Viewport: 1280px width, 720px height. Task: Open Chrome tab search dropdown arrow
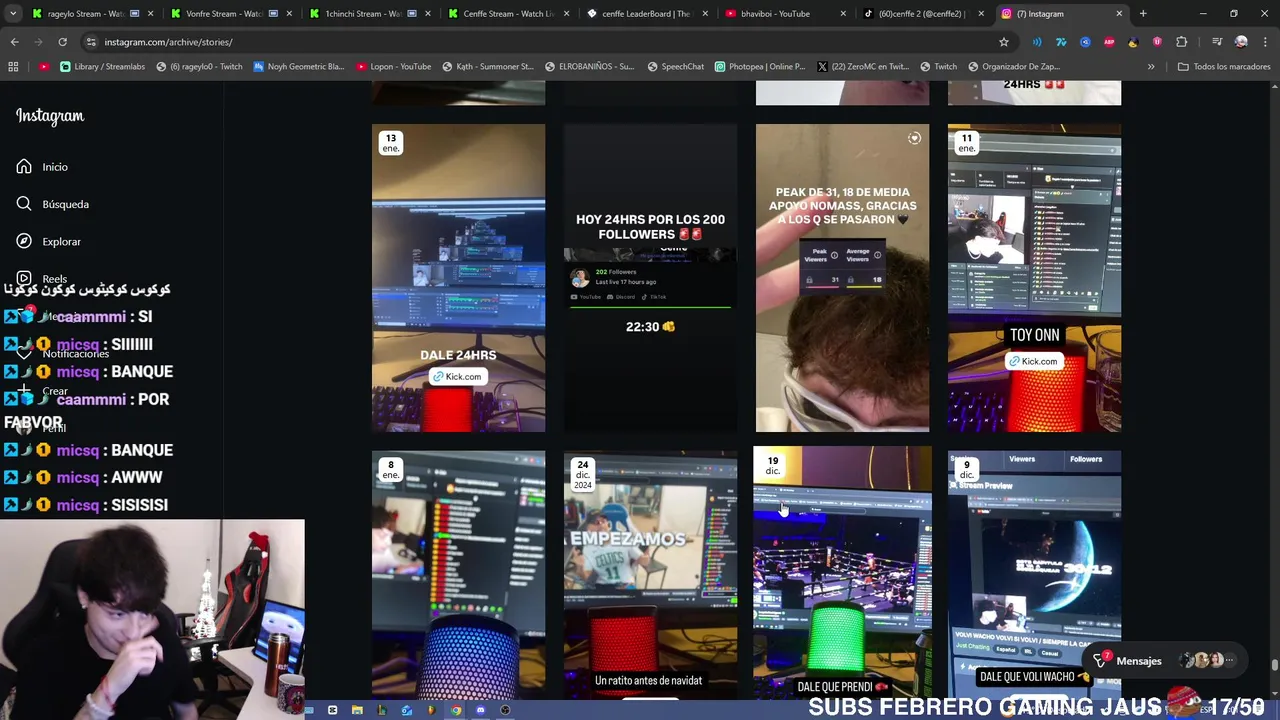(x=14, y=14)
